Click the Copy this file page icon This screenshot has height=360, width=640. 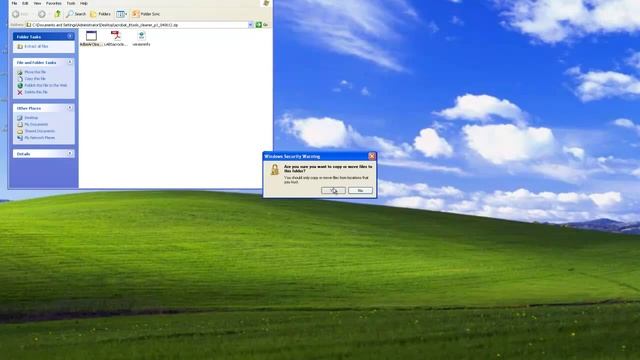pos(20,78)
